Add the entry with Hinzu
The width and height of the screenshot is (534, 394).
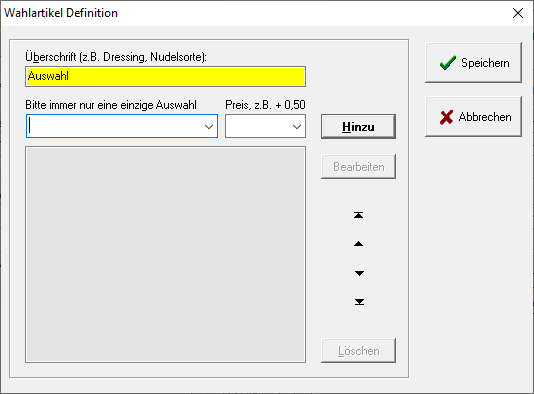pos(358,127)
